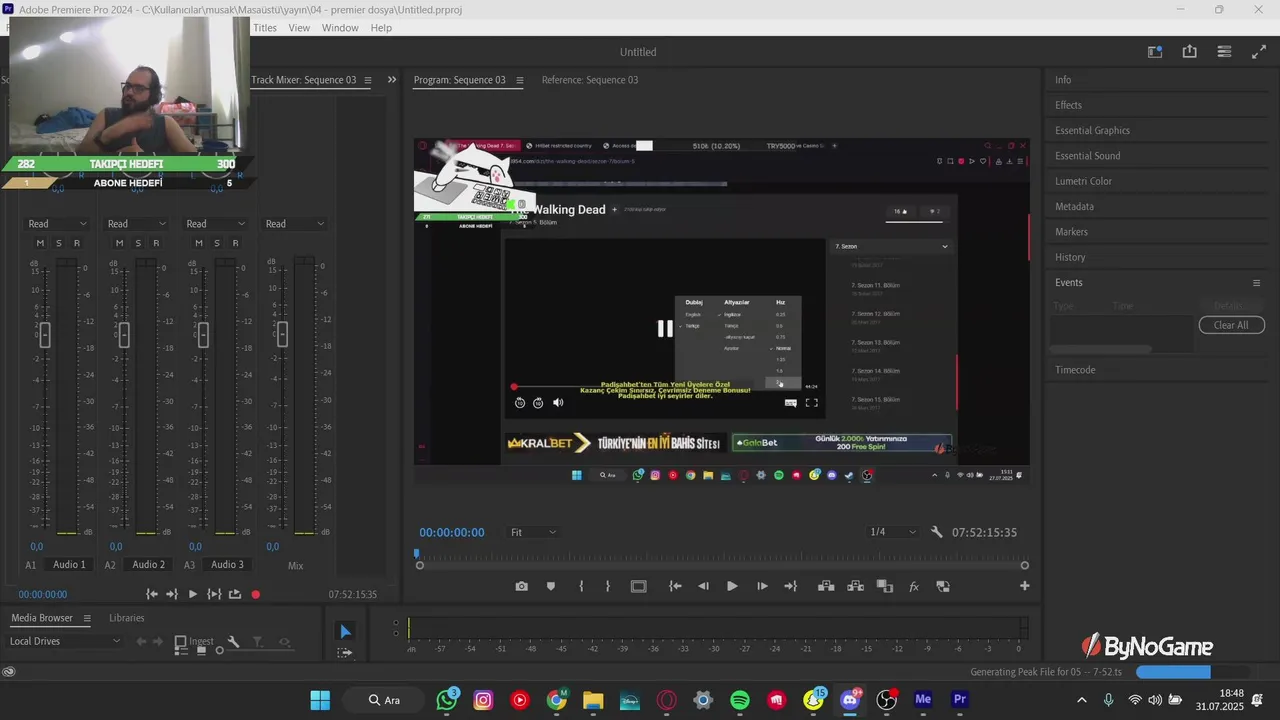
Task: Open the Fit zoom level dropdown
Action: (533, 532)
